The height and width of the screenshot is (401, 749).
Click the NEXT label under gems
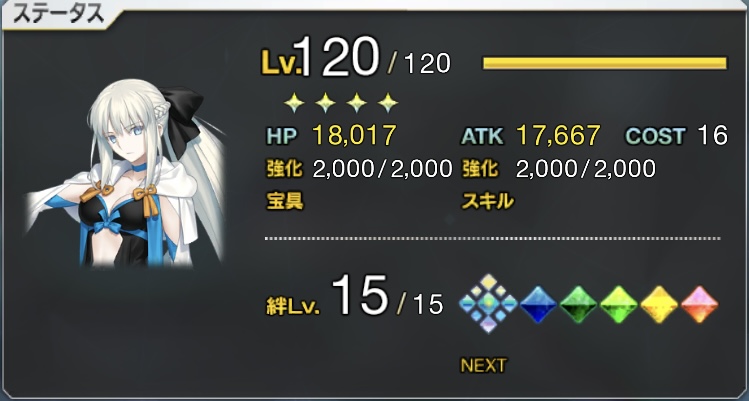pos(483,366)
